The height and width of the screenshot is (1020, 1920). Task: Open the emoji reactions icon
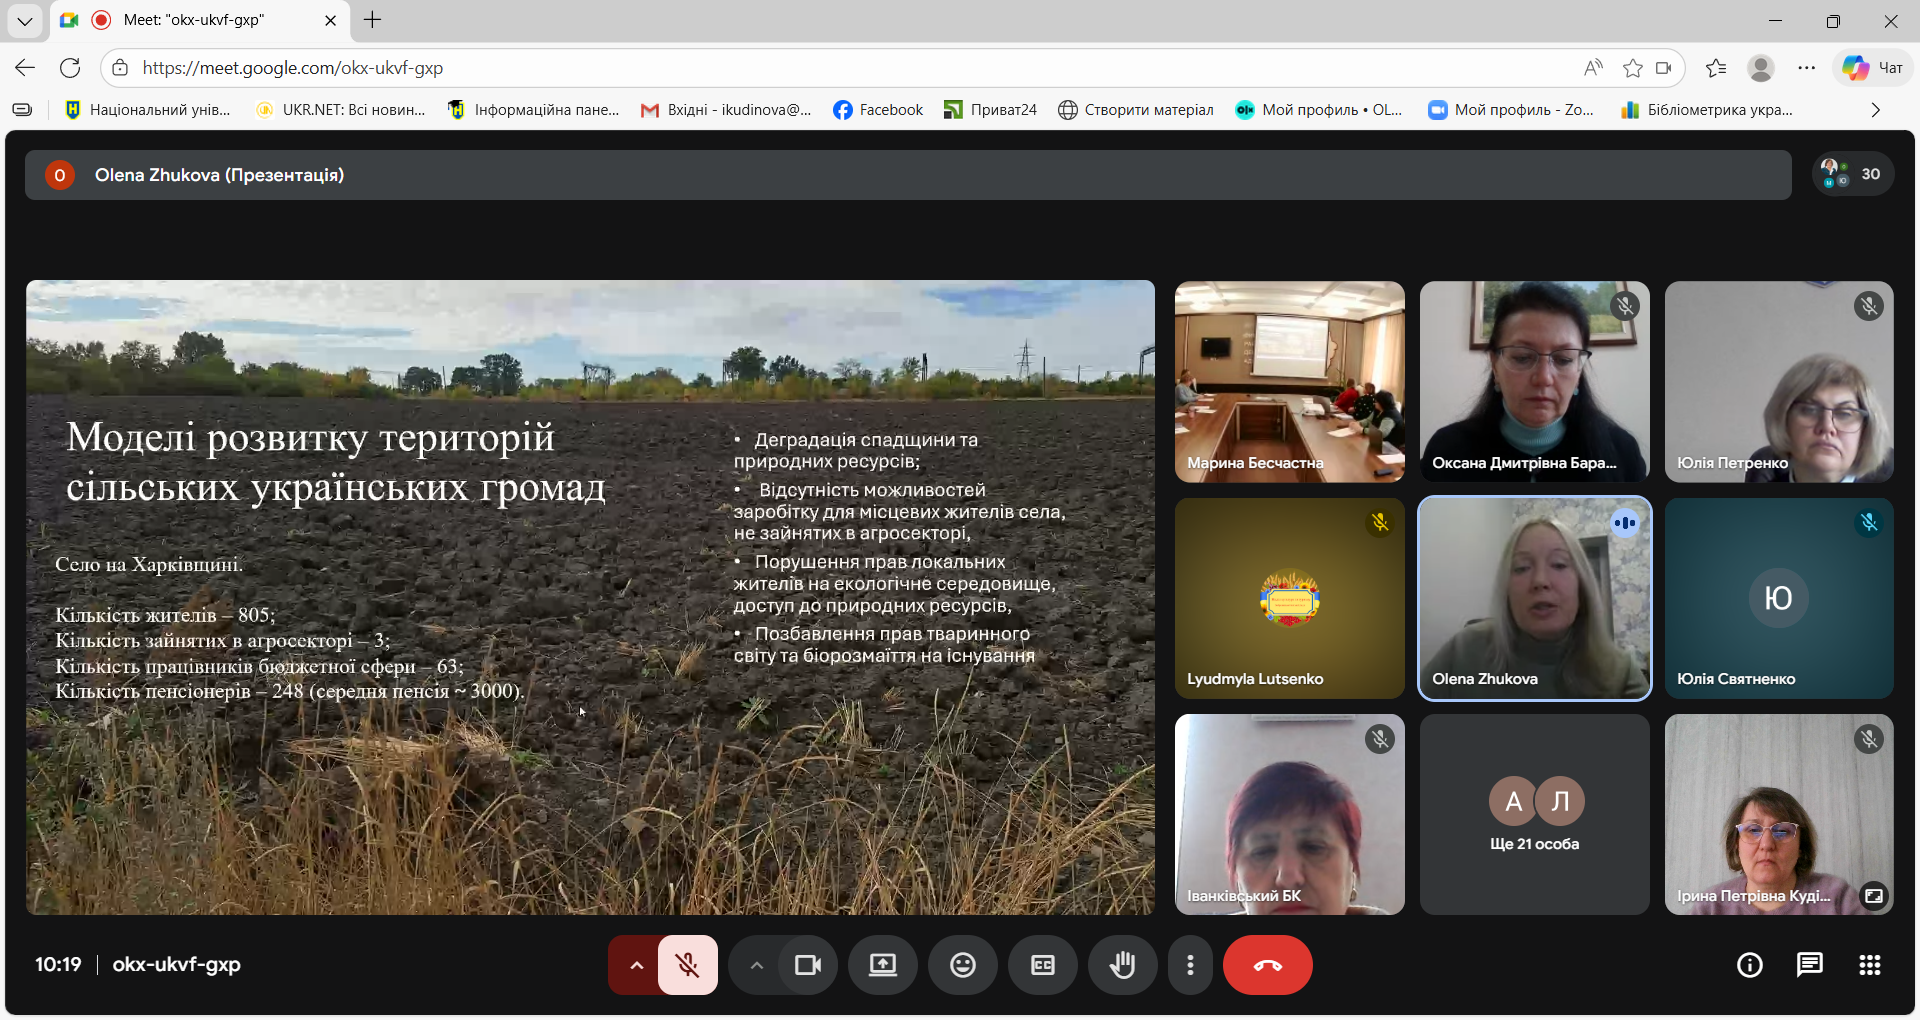click(962, 965)
